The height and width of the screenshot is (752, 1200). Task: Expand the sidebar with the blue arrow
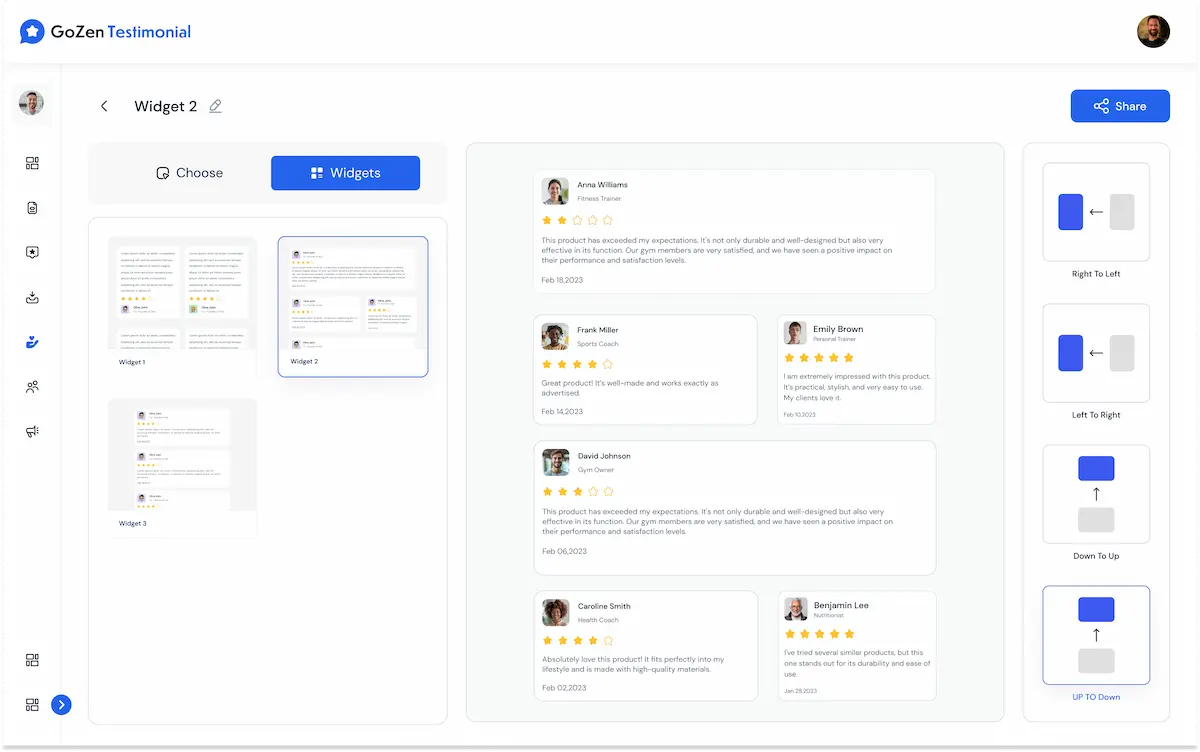pos(61,705)
